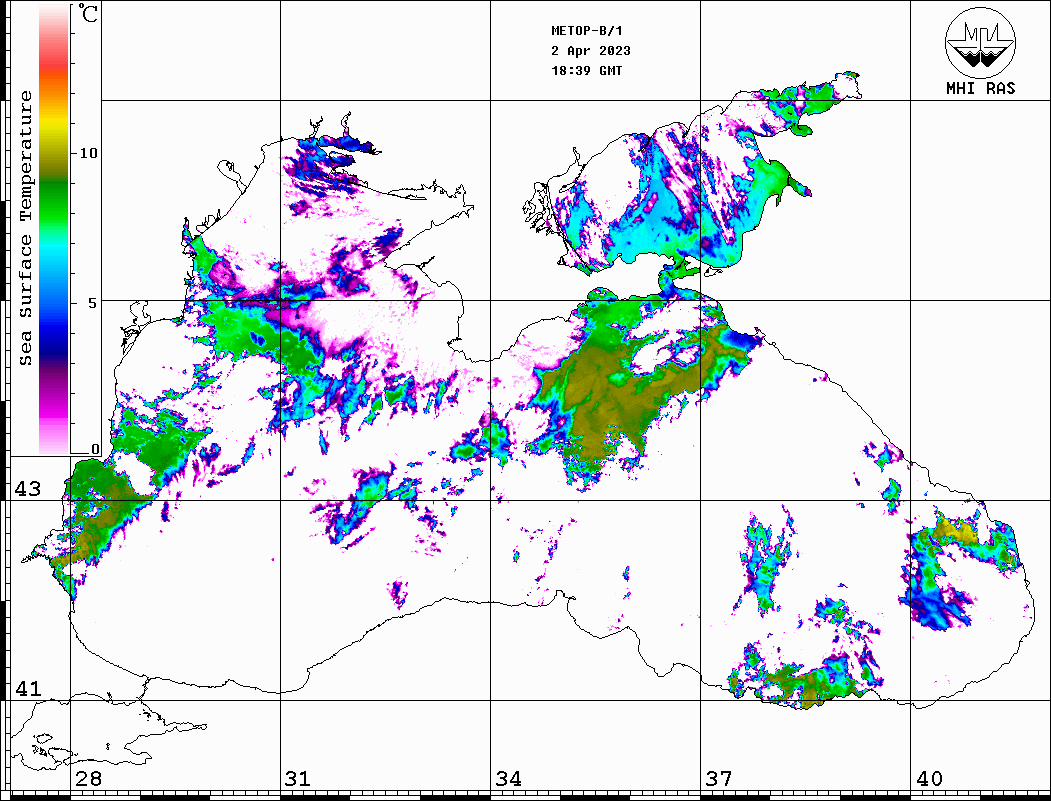
Task: Click the temperature color scale bar
Action: 54,229
